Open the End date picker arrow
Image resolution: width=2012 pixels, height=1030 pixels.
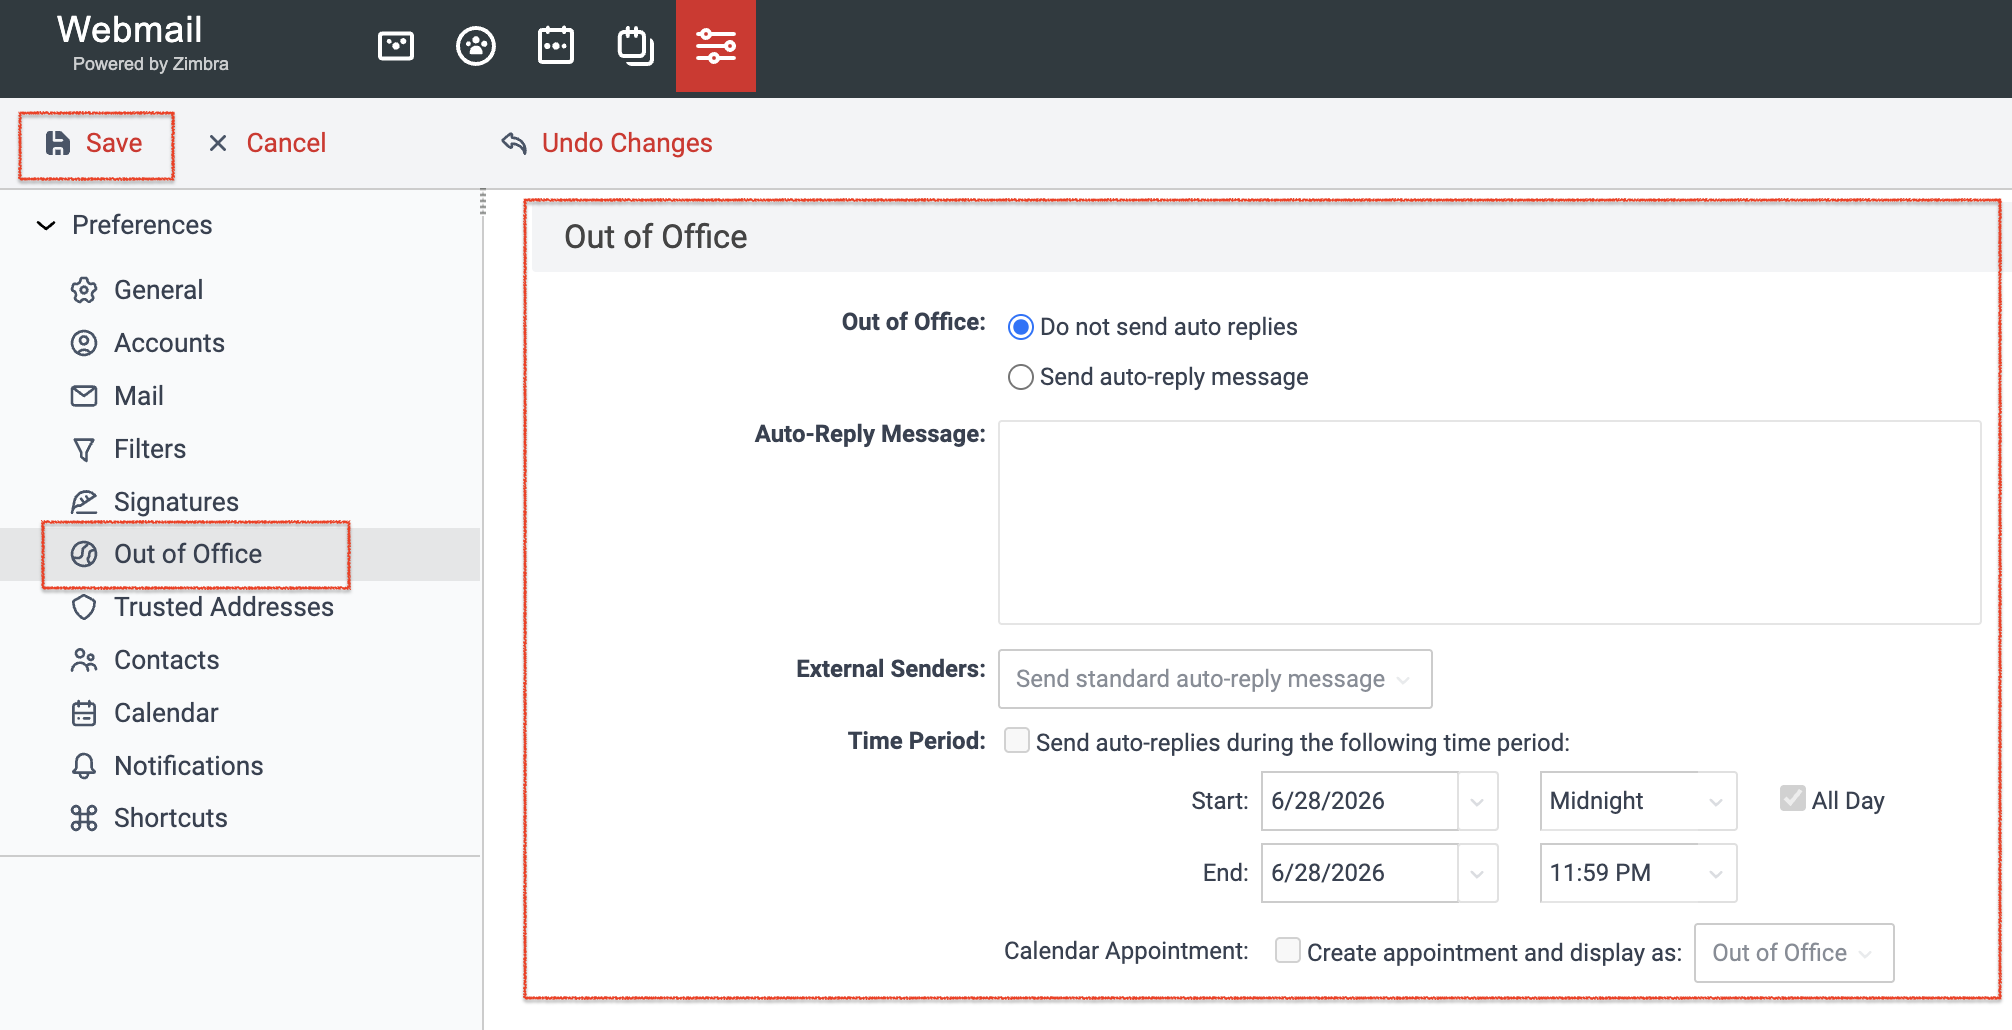click(x=1477, y=873)
